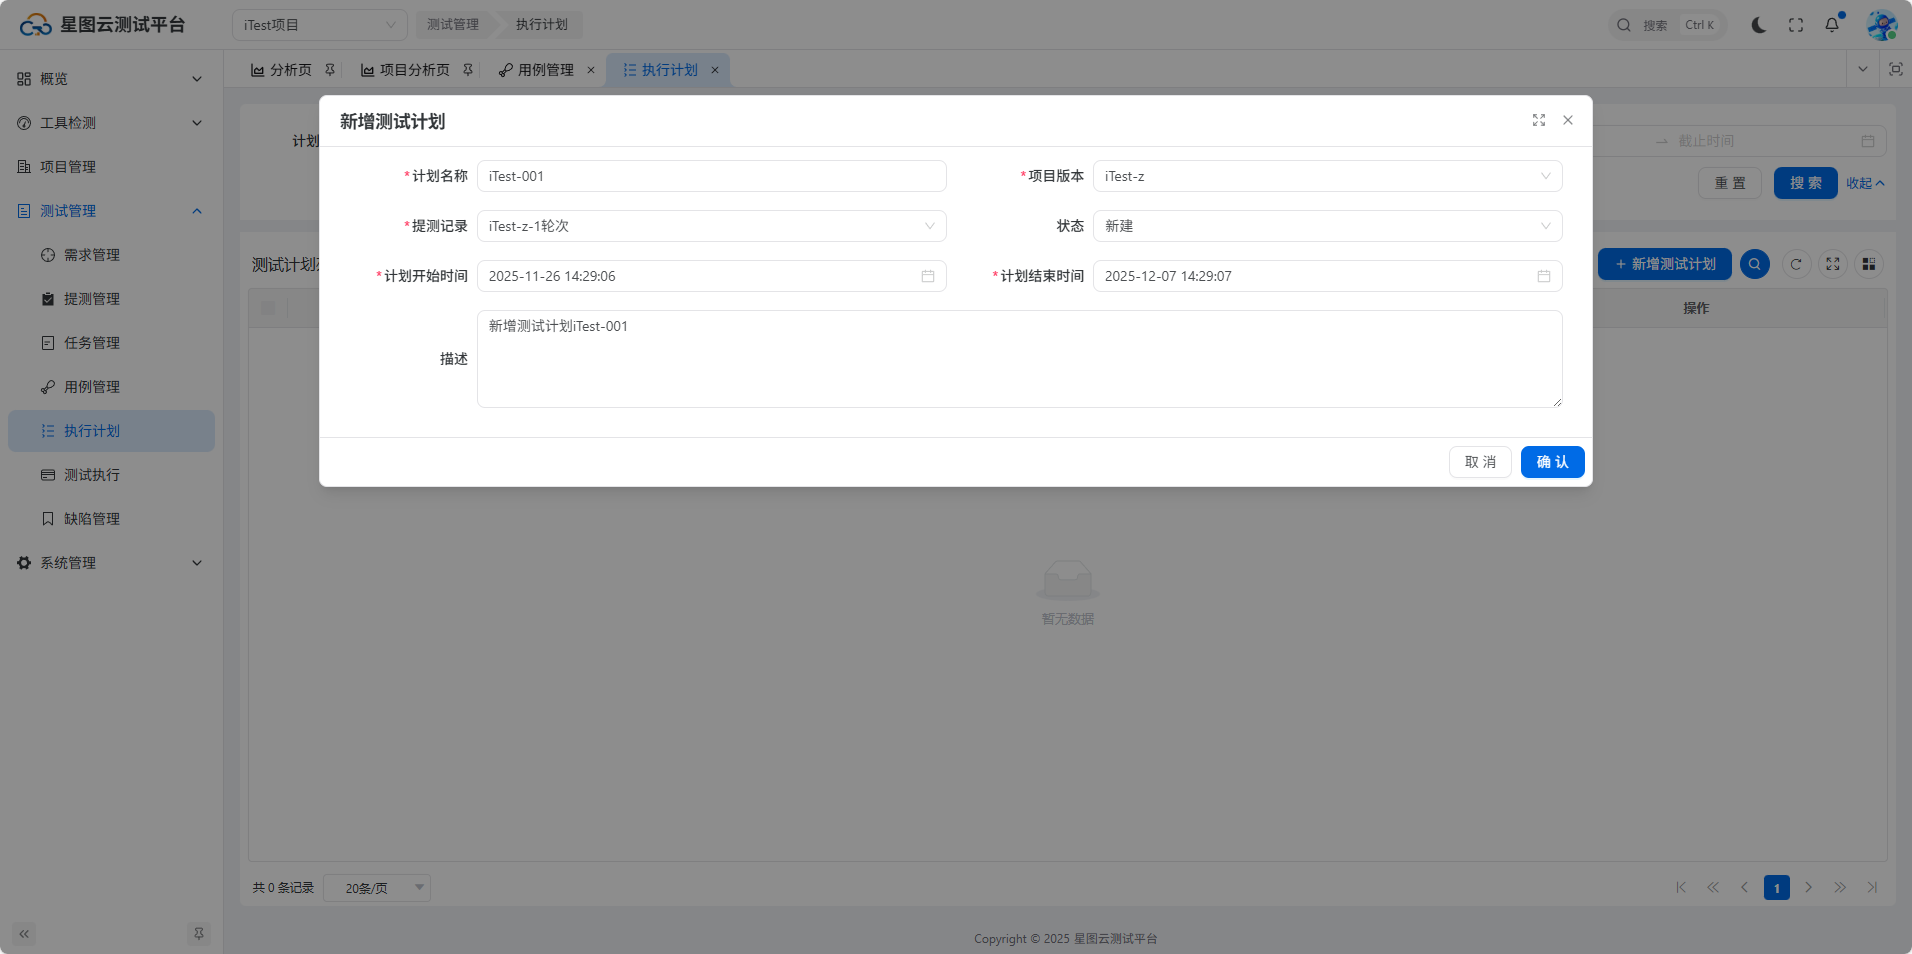
Task: Maximize the 新增测试计划 dialog
Action: click(x=1539, y=120)
